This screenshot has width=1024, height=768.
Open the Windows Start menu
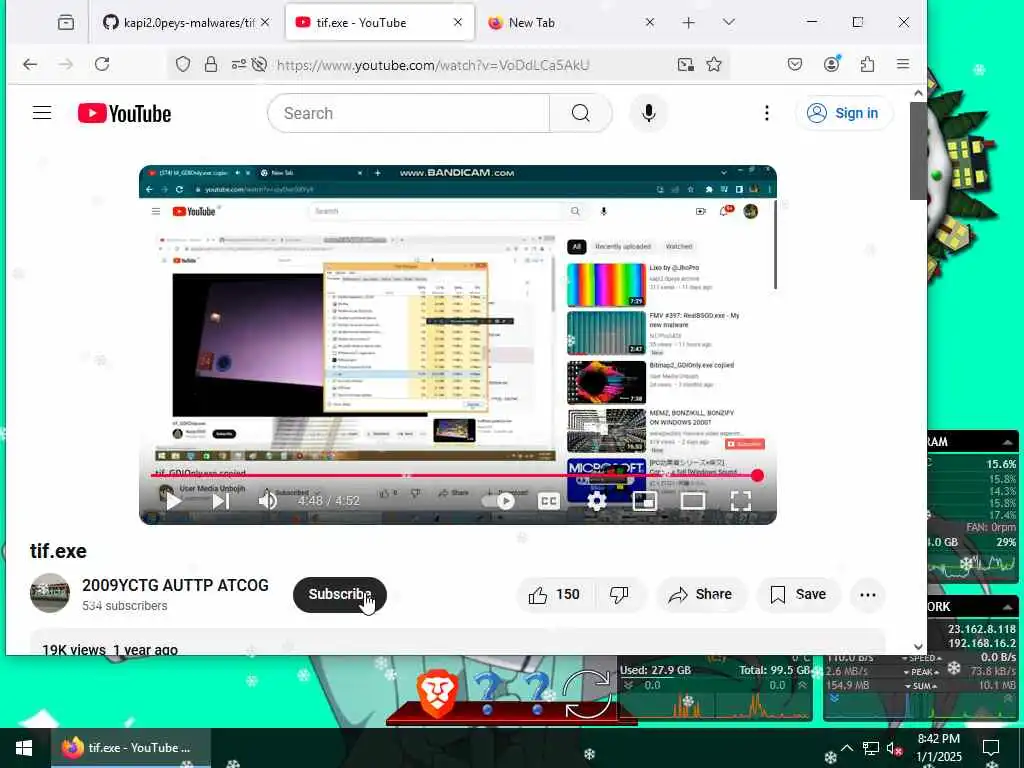tap(24, 748)
